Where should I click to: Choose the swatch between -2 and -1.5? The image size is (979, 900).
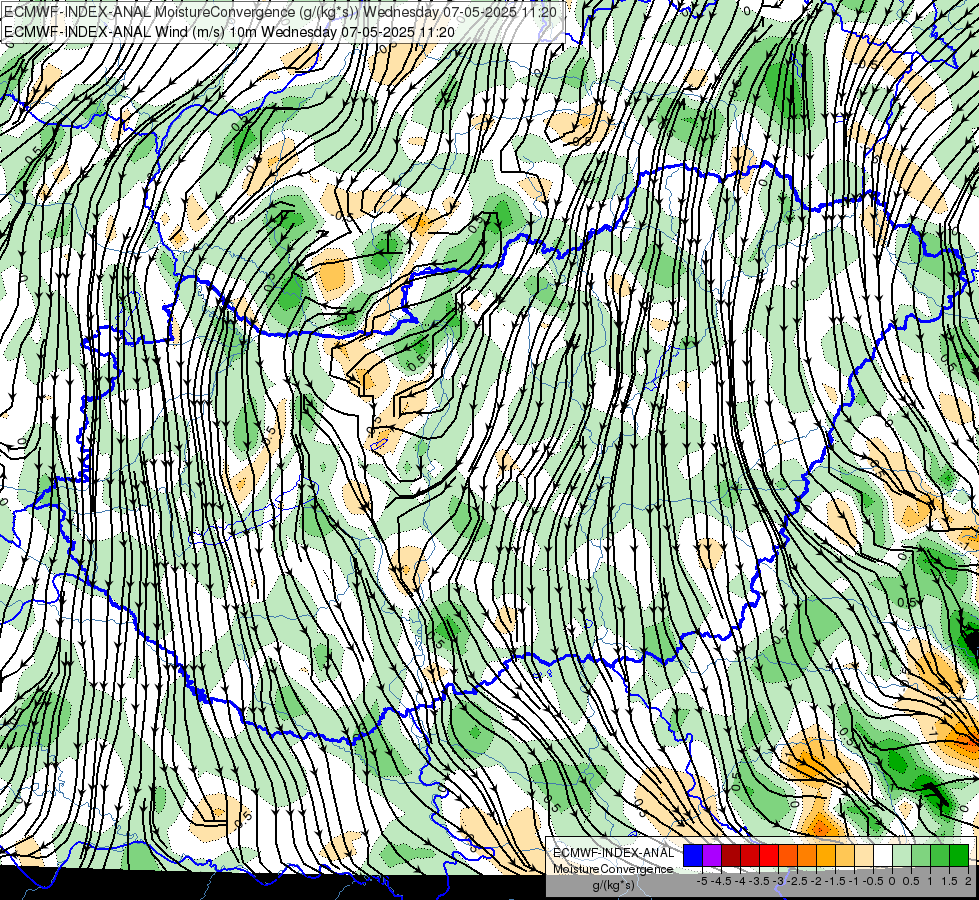[x=826, y=855]
